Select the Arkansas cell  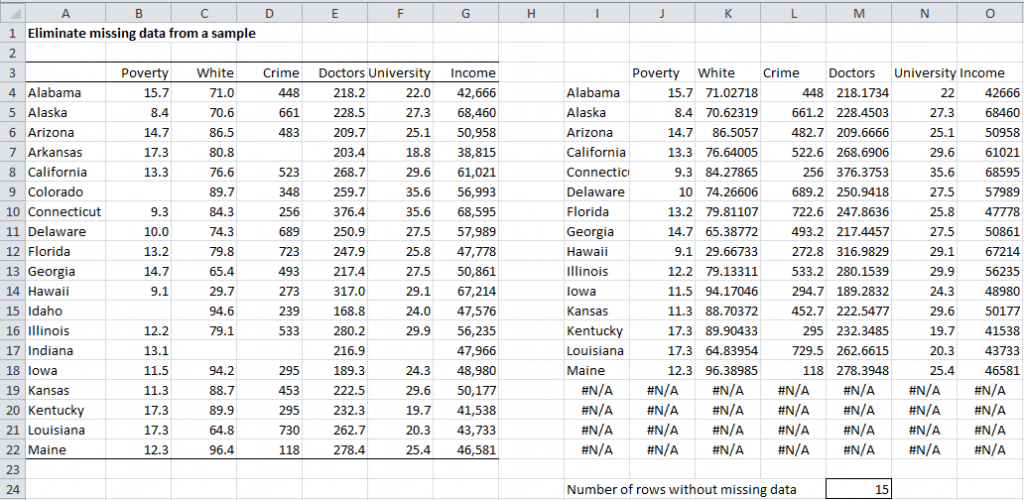coord(65,151)
